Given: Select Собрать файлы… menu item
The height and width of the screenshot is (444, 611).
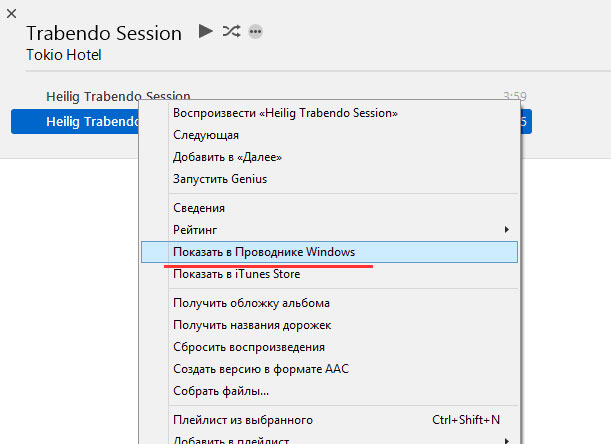Looking at the screenshot, I should [221, 391].
